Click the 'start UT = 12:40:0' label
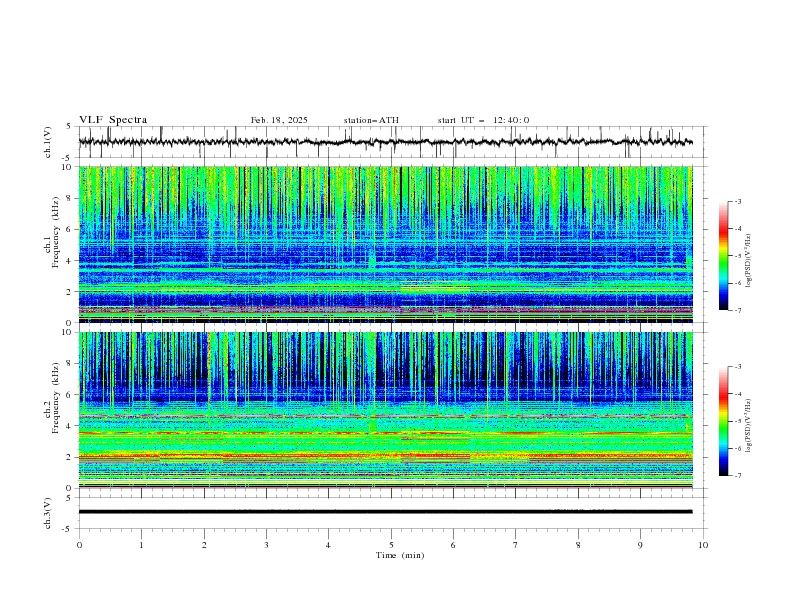This screenshot has height=612, width=792. click(483, 120)
